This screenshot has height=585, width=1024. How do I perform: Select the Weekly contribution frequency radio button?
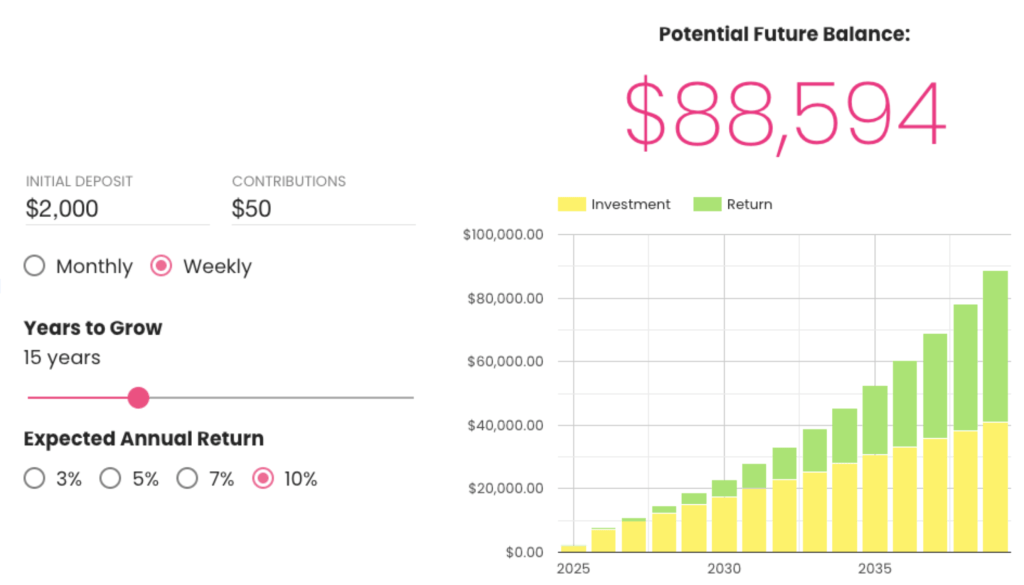tap(161, 266)
